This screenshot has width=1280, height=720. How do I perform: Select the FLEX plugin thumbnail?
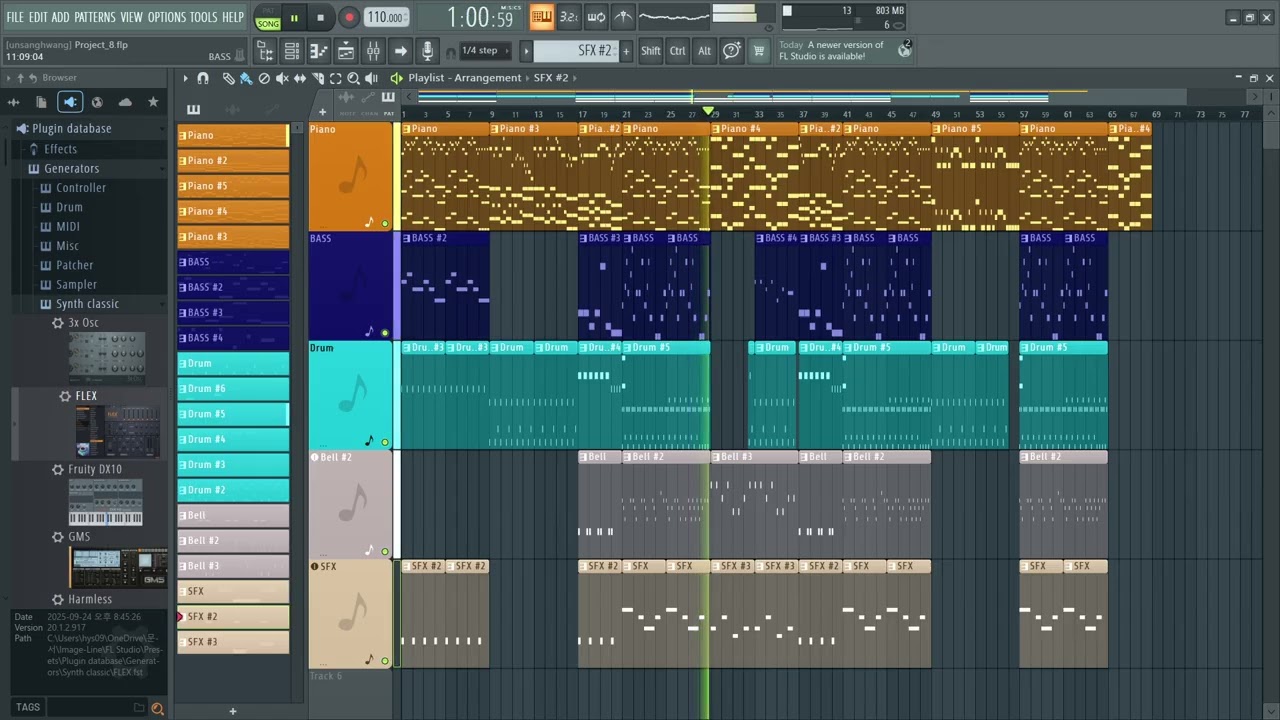click(117, 430)
